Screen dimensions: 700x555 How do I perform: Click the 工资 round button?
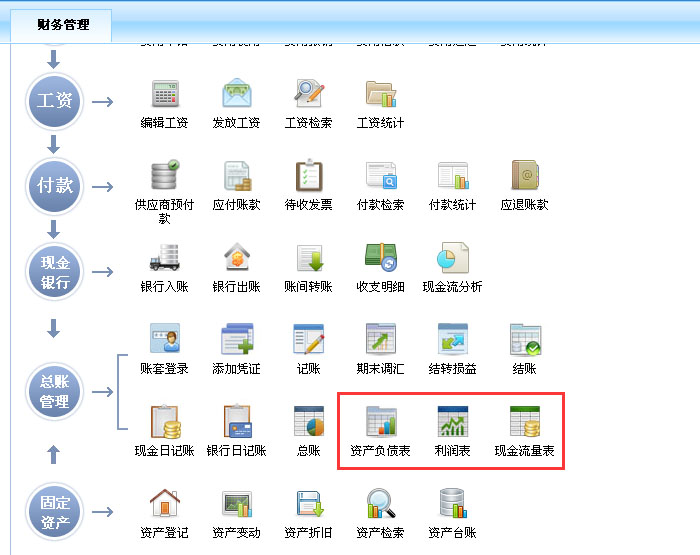coord(54,102)
